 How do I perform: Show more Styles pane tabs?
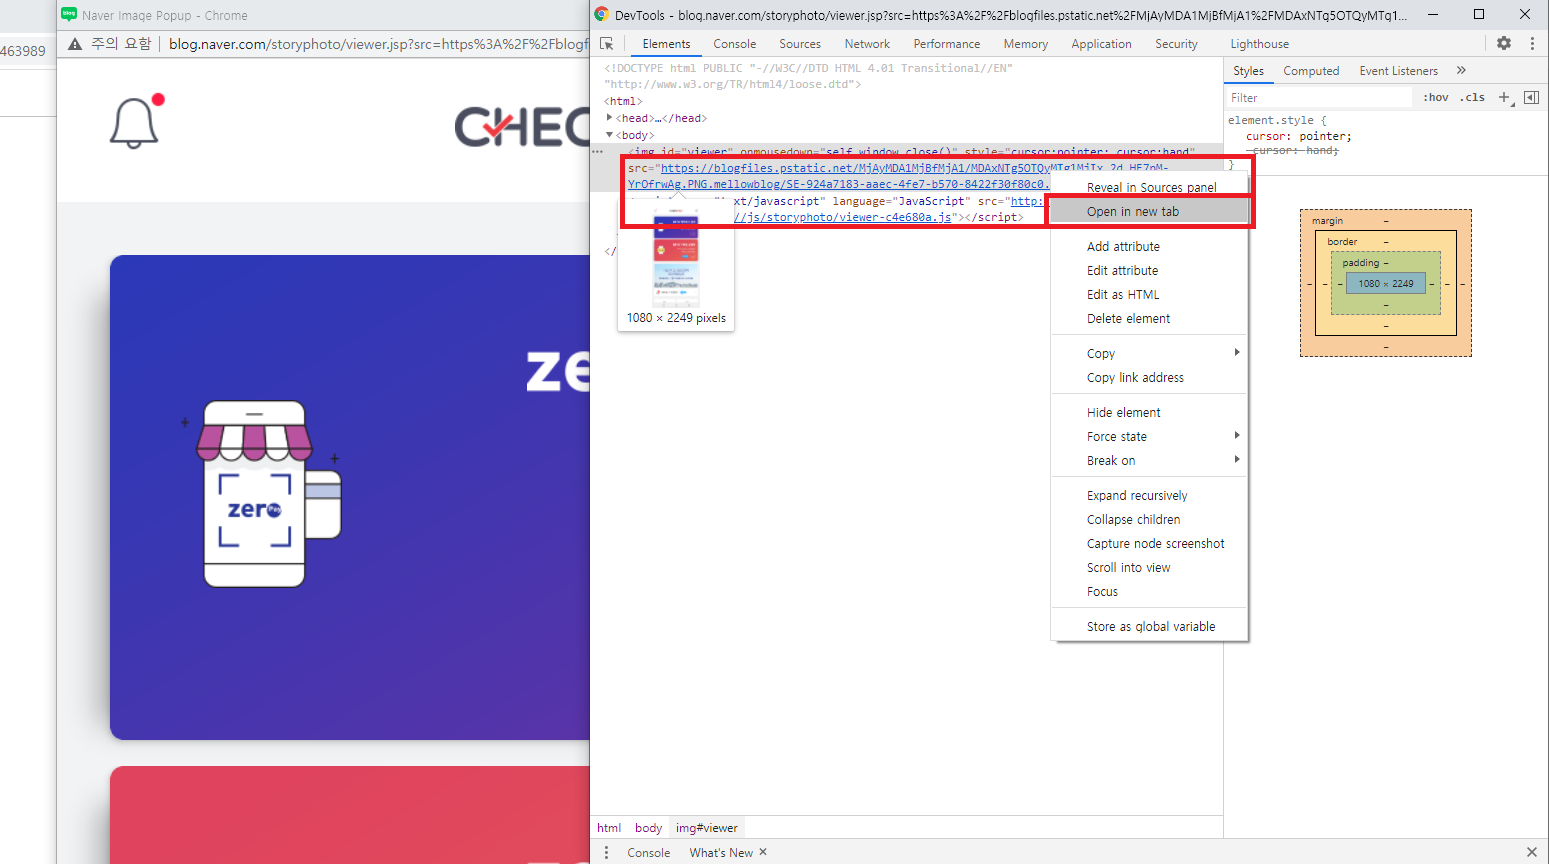1461,70
